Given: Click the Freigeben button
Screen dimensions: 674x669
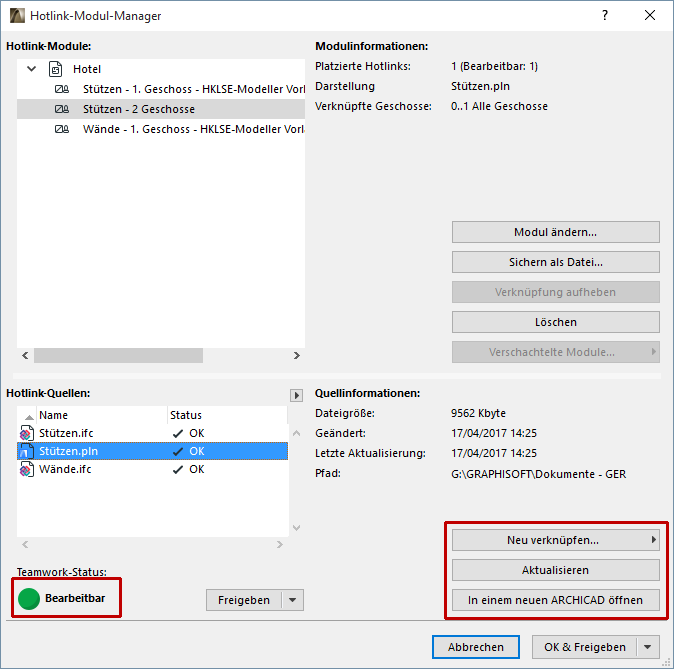Looking at the screenshot, I should [244, 600].
